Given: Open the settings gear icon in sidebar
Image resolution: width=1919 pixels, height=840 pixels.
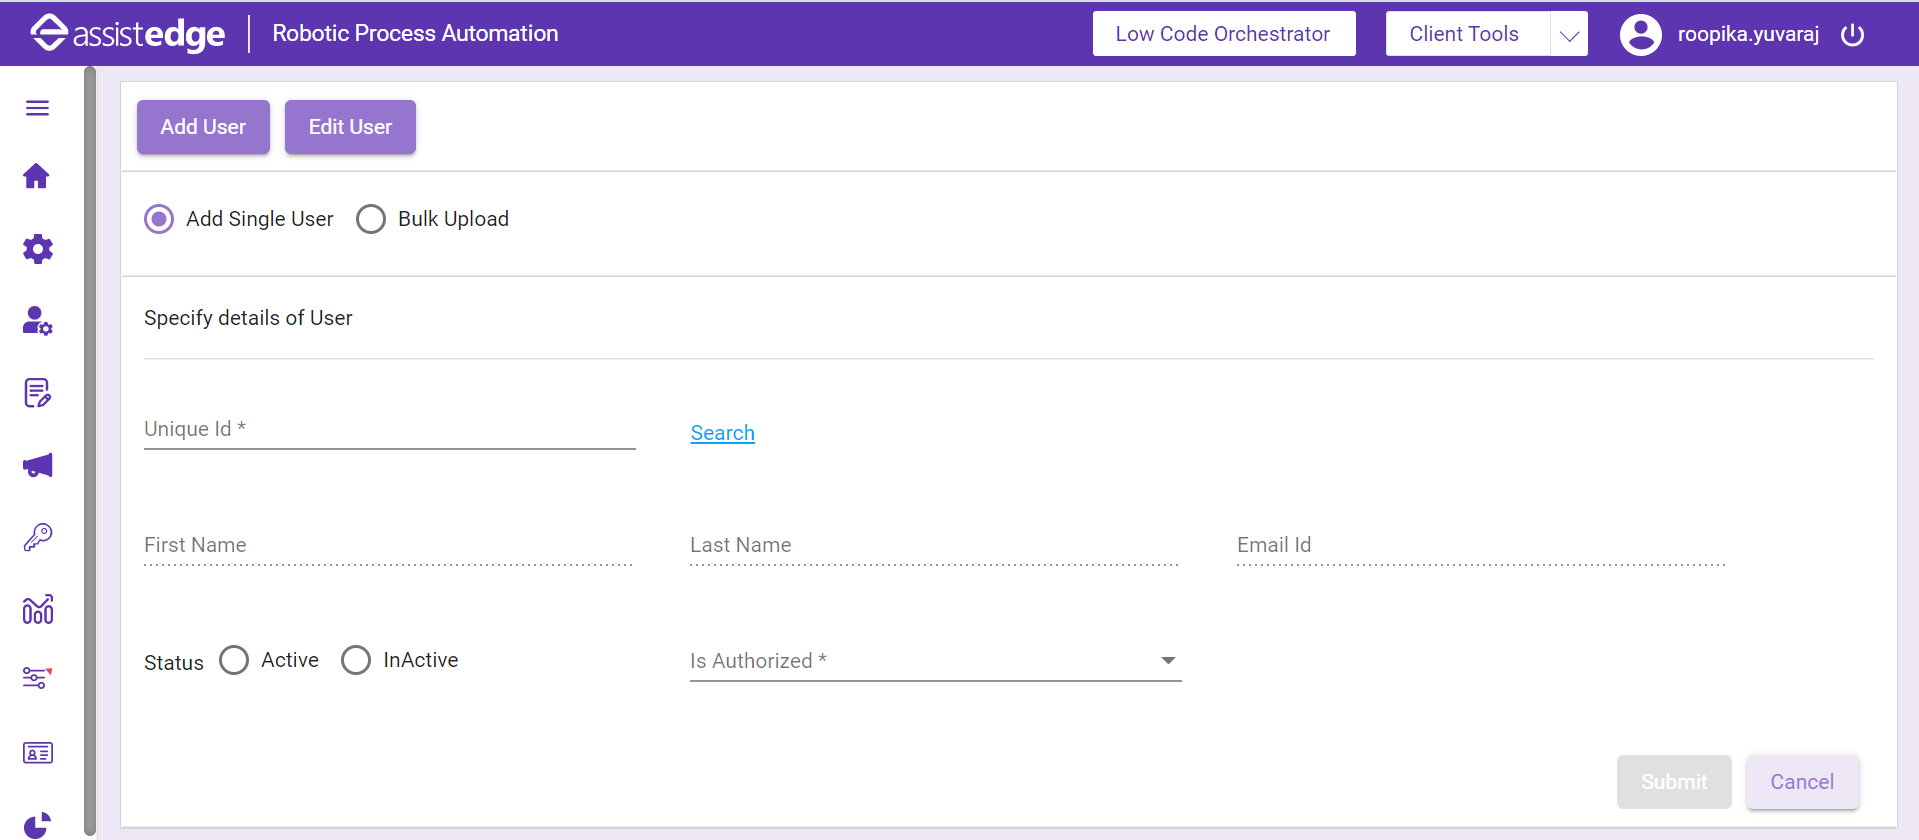Looking at the screenshot, I should tap(37, 249).
